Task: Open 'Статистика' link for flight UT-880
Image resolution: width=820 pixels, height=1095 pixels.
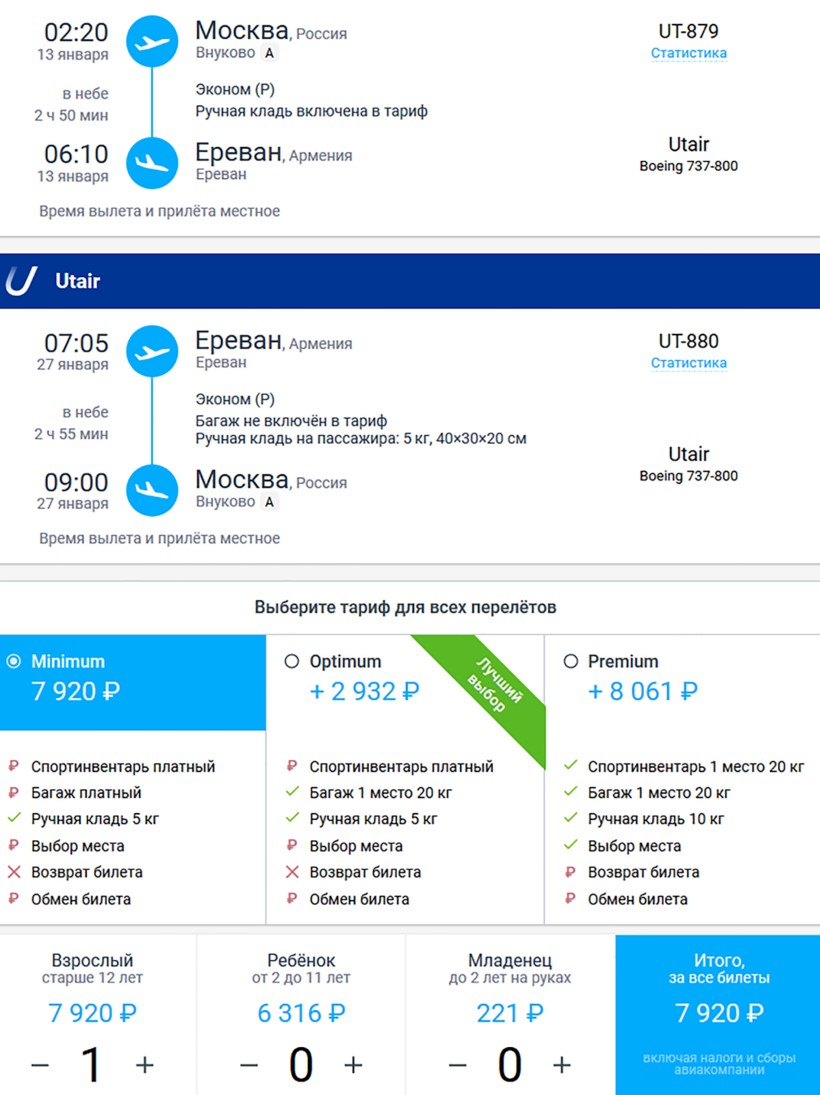Action: pyautogui.click(x=689, y=363)
